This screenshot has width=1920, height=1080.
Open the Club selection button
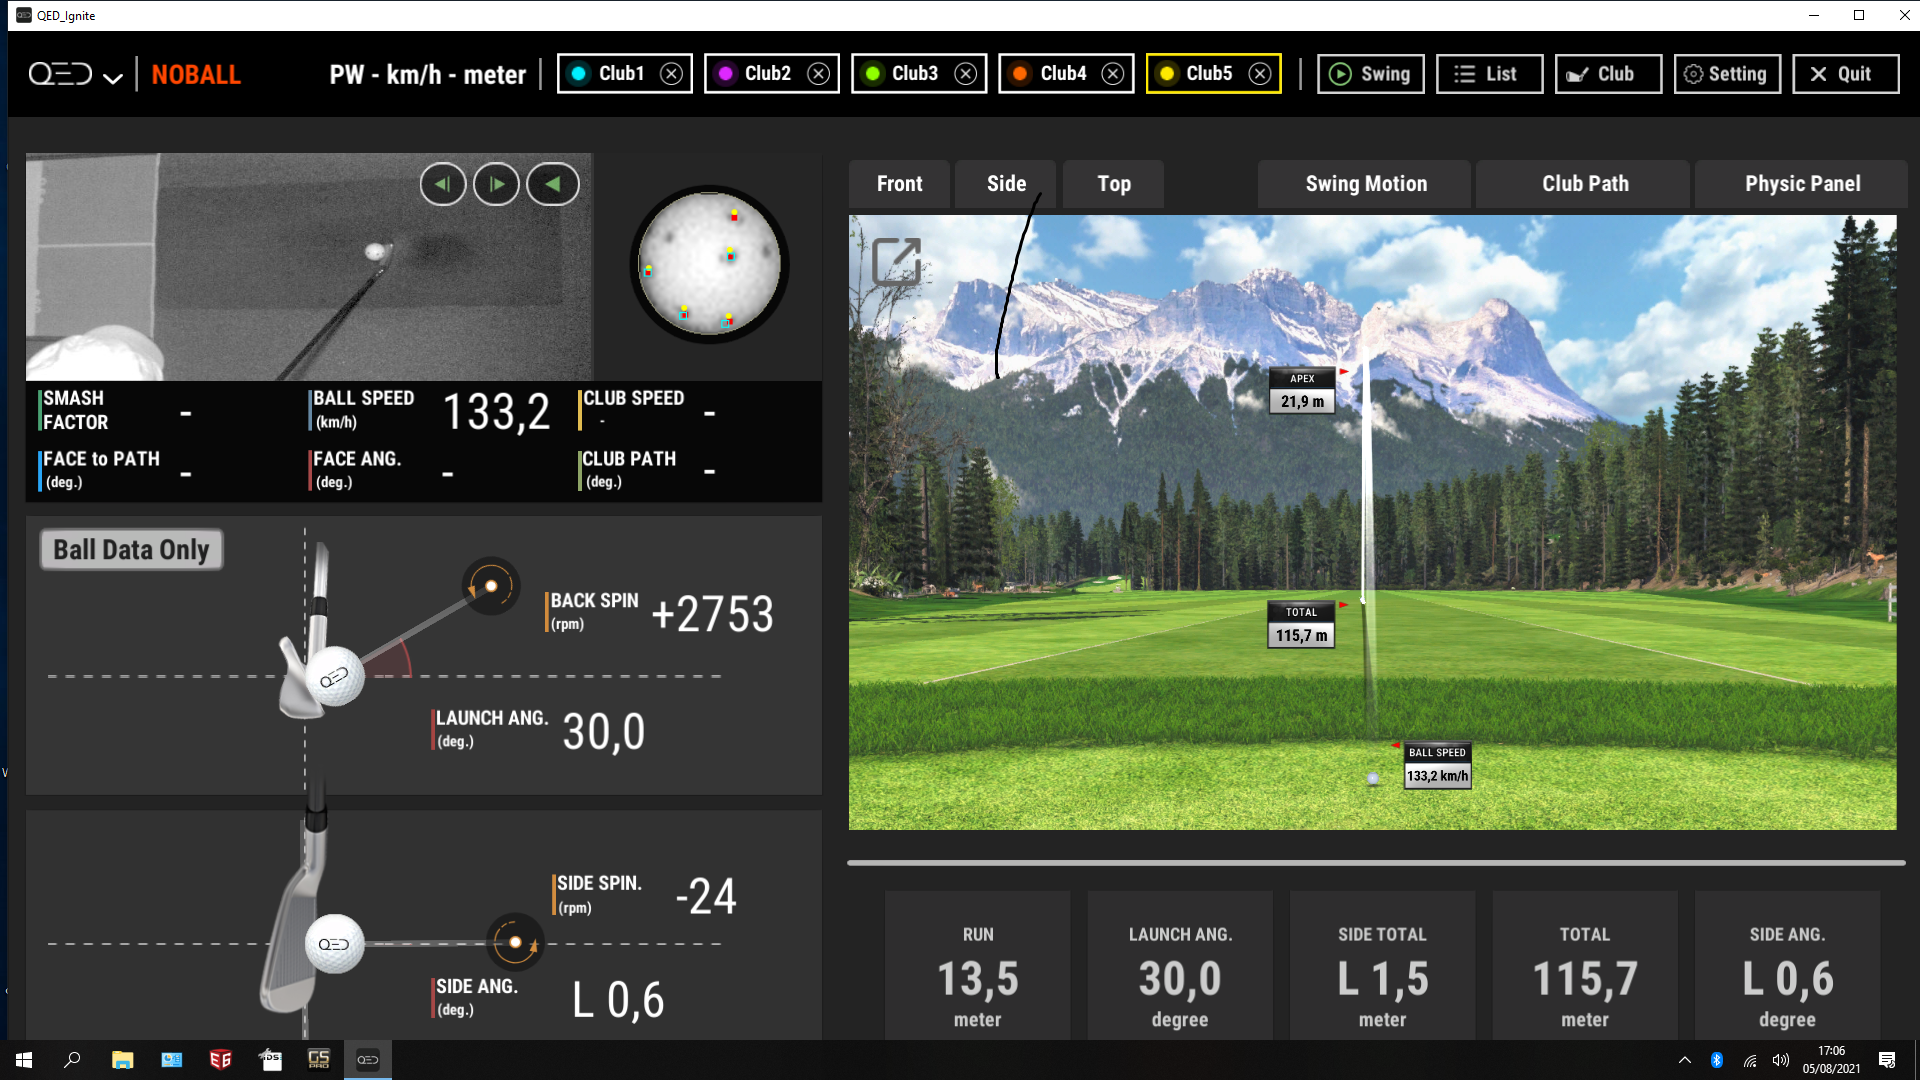point(1607,74)
